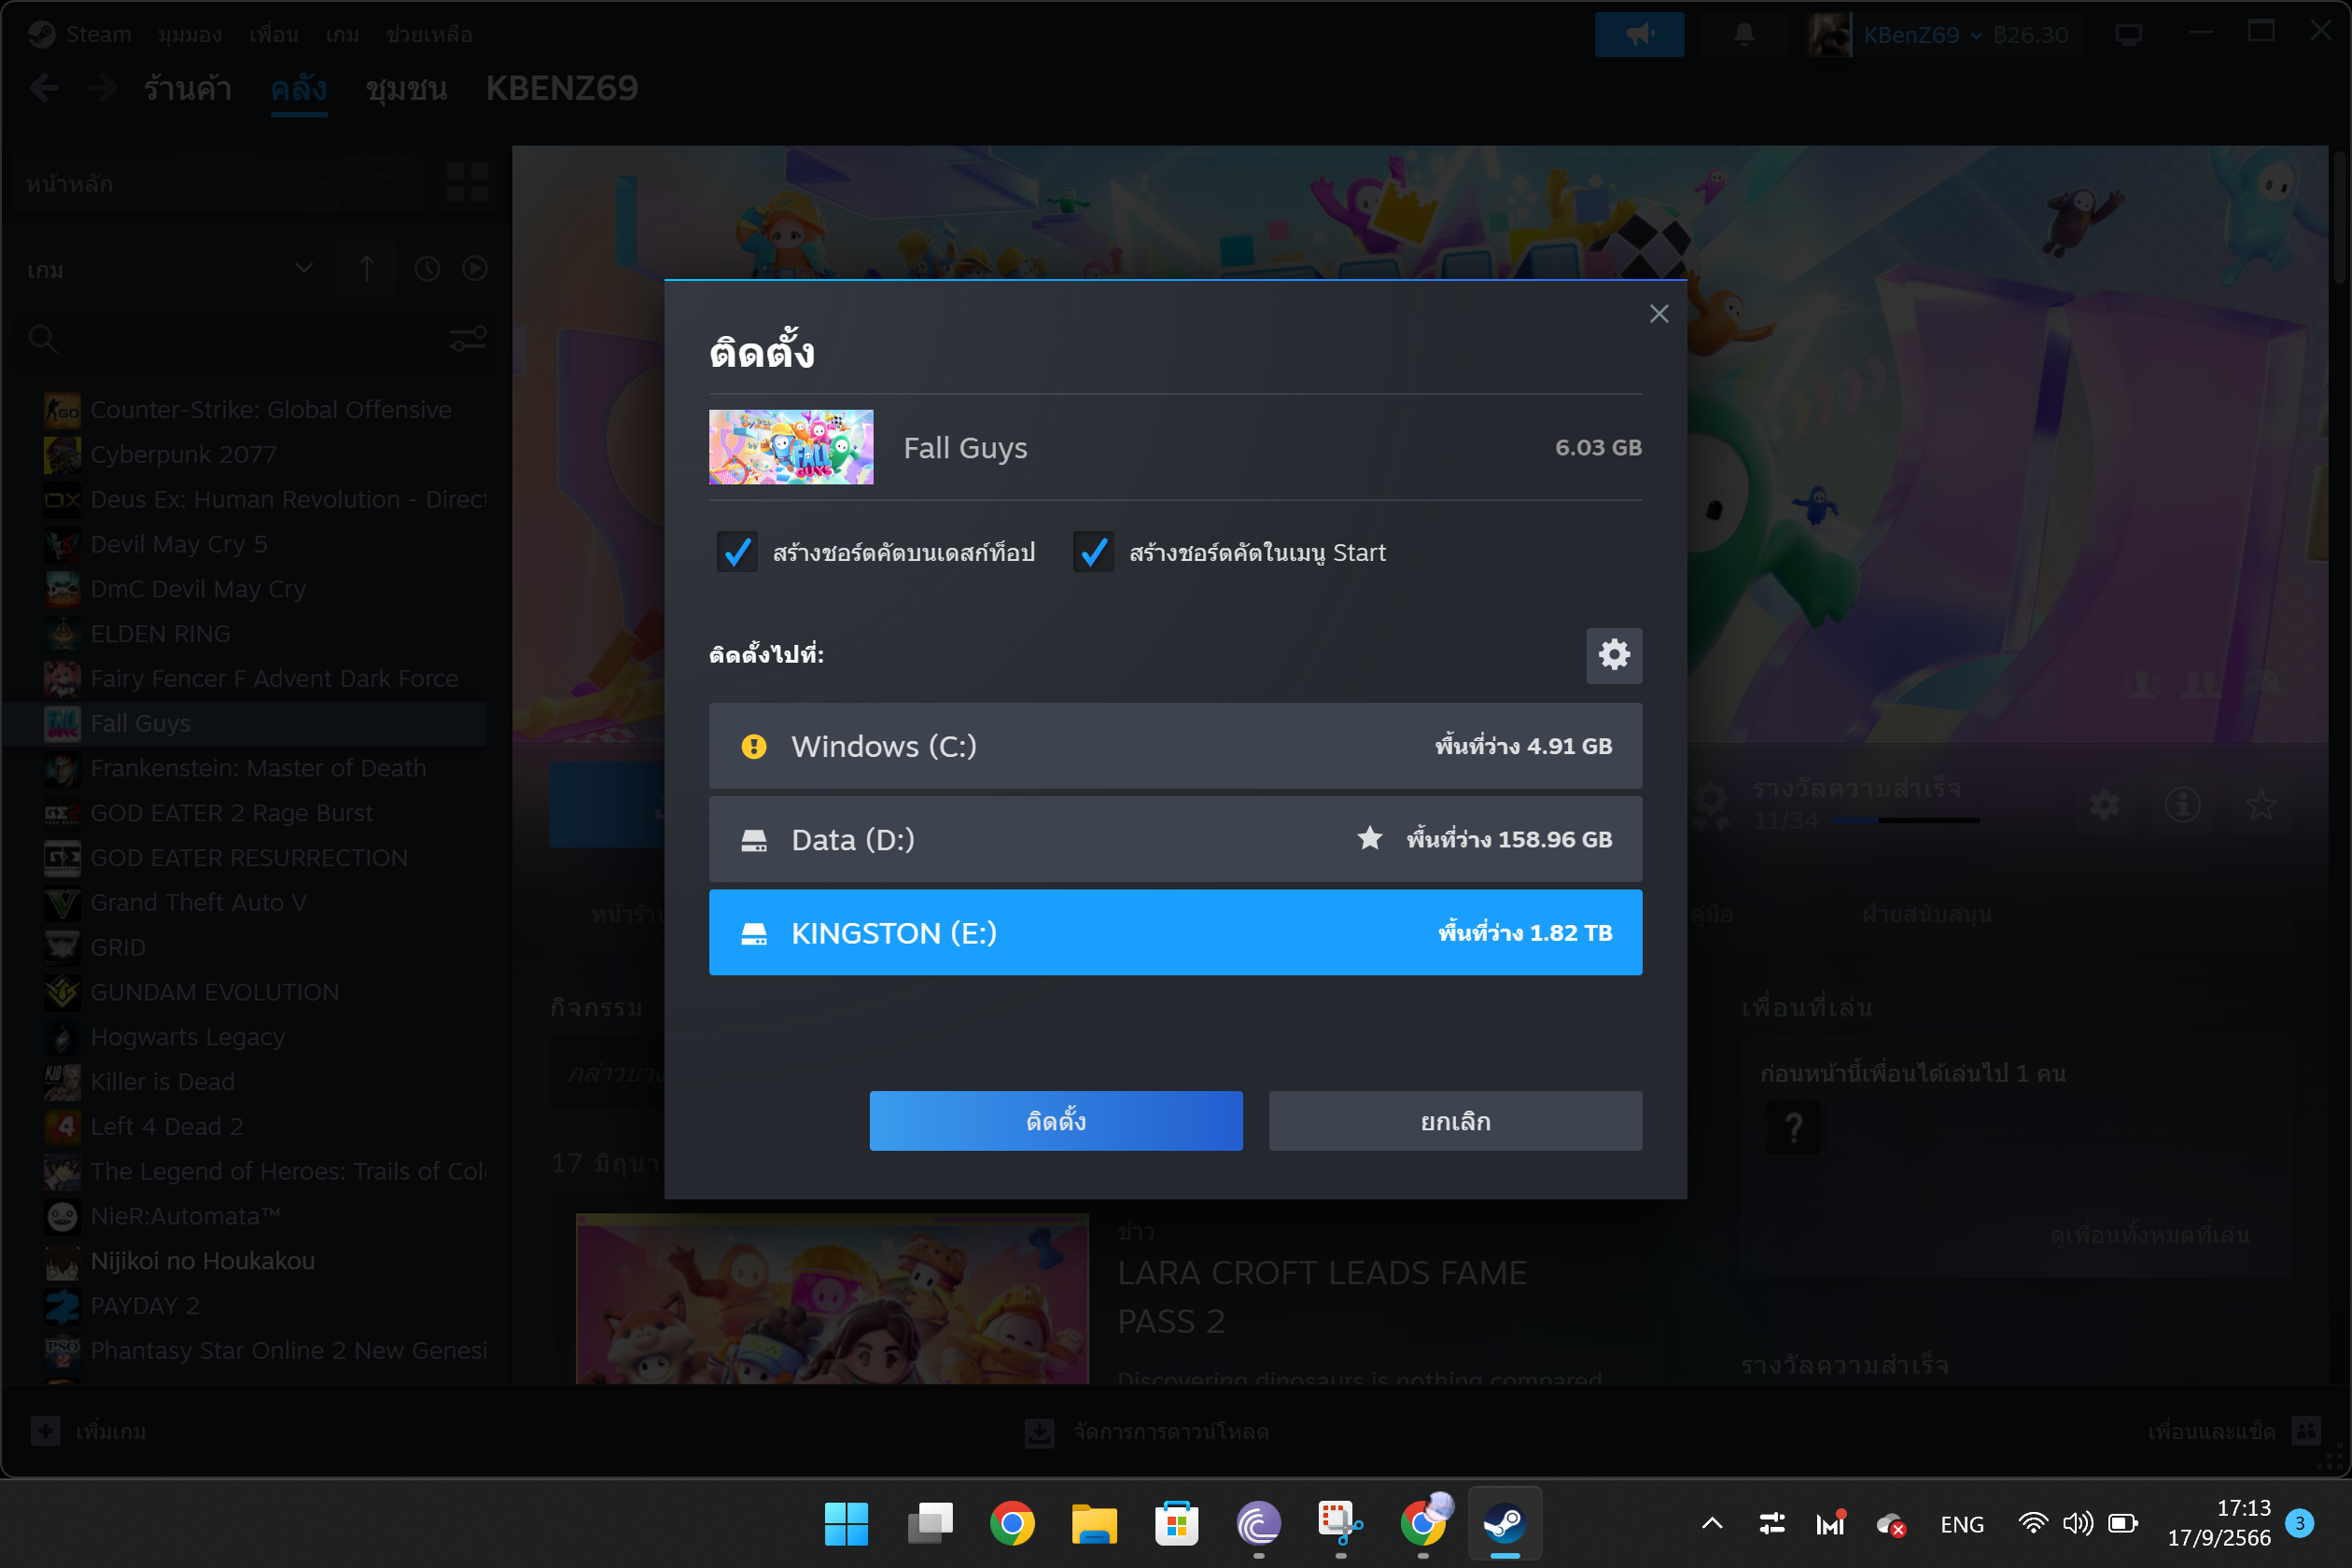Select Cyberpunk 2077 in the library list
Viewport: 2352px width, 1568px height.
[183, 454]
